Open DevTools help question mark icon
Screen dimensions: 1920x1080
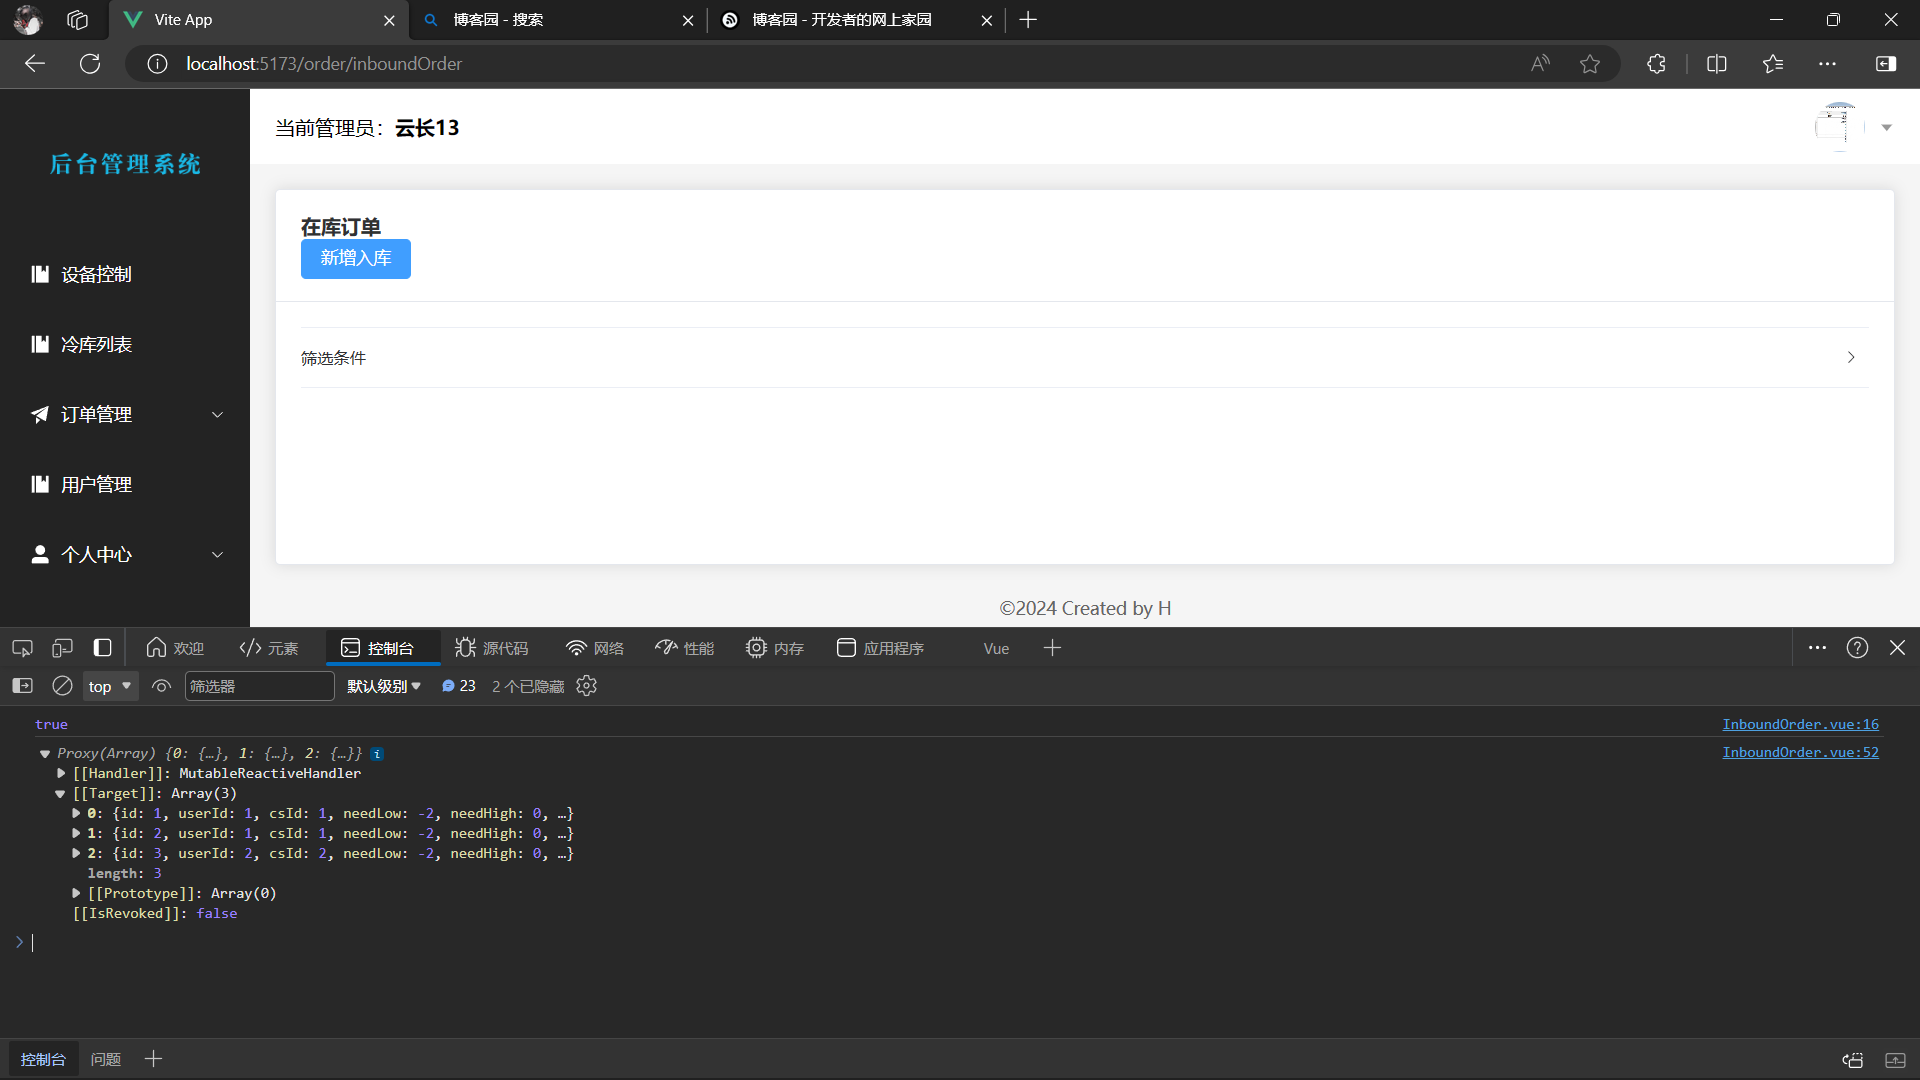(x=1857, y=648)
